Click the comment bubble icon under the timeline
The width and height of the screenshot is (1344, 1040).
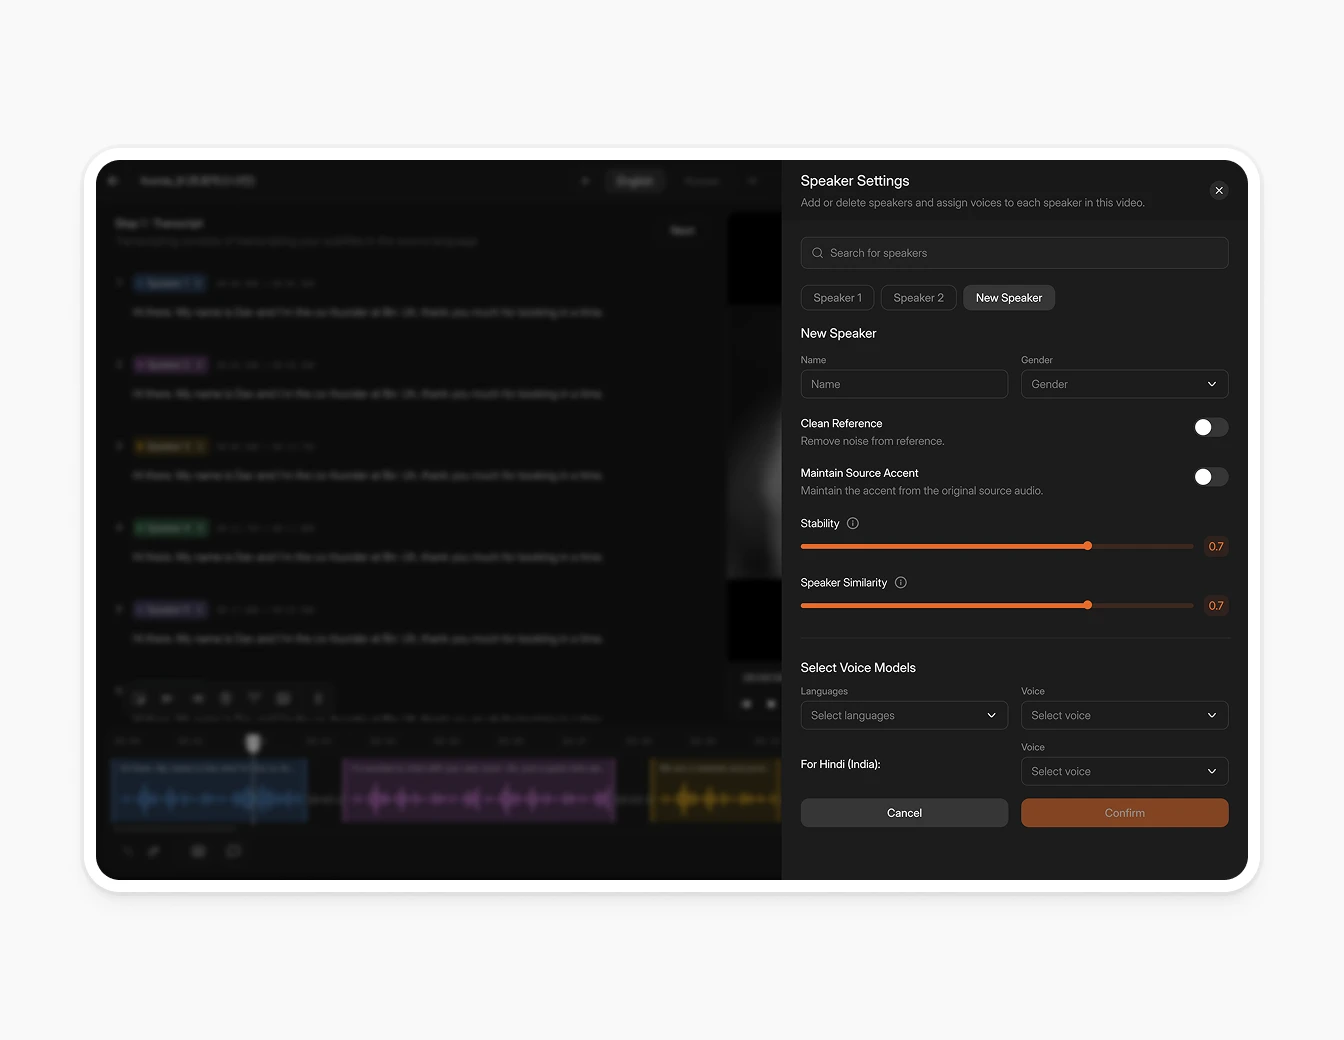pos(233,851)
